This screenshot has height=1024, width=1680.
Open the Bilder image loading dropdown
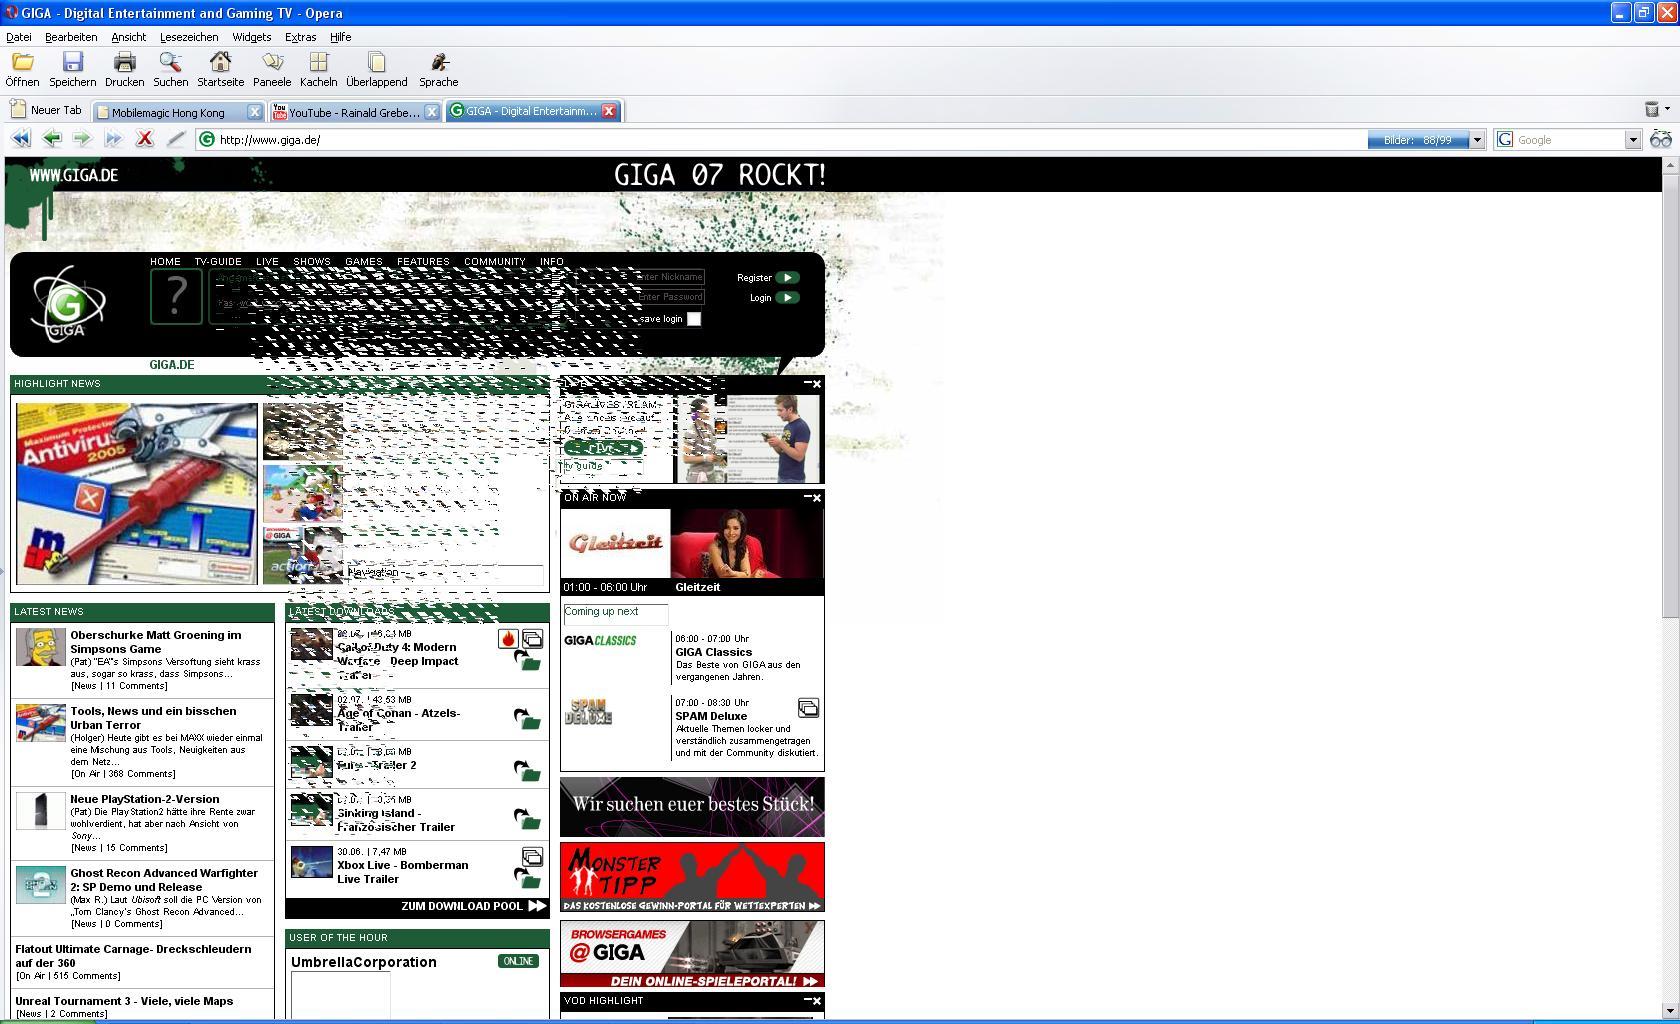[x=1476, y=140]
